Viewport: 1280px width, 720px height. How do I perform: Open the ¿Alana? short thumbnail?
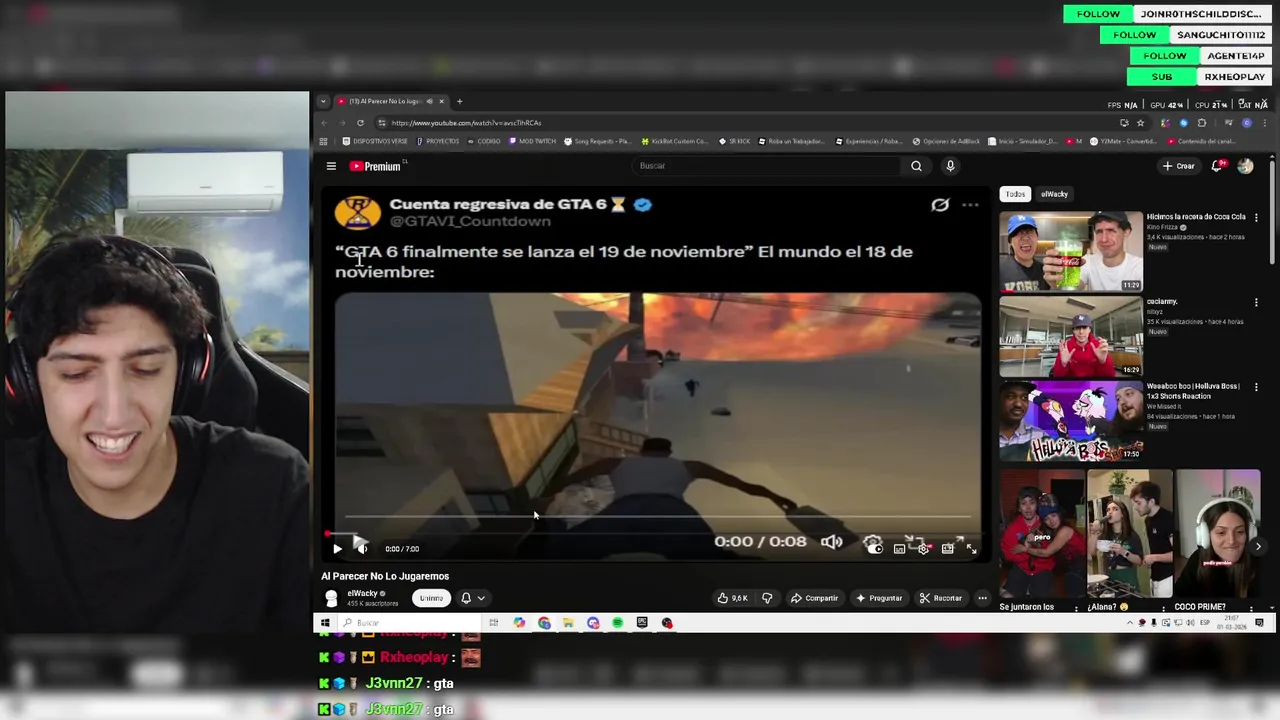[1130, 534]
